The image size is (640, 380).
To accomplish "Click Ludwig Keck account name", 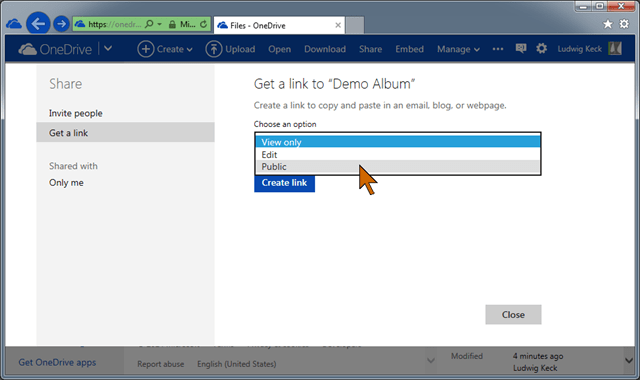I will (580, 49).
